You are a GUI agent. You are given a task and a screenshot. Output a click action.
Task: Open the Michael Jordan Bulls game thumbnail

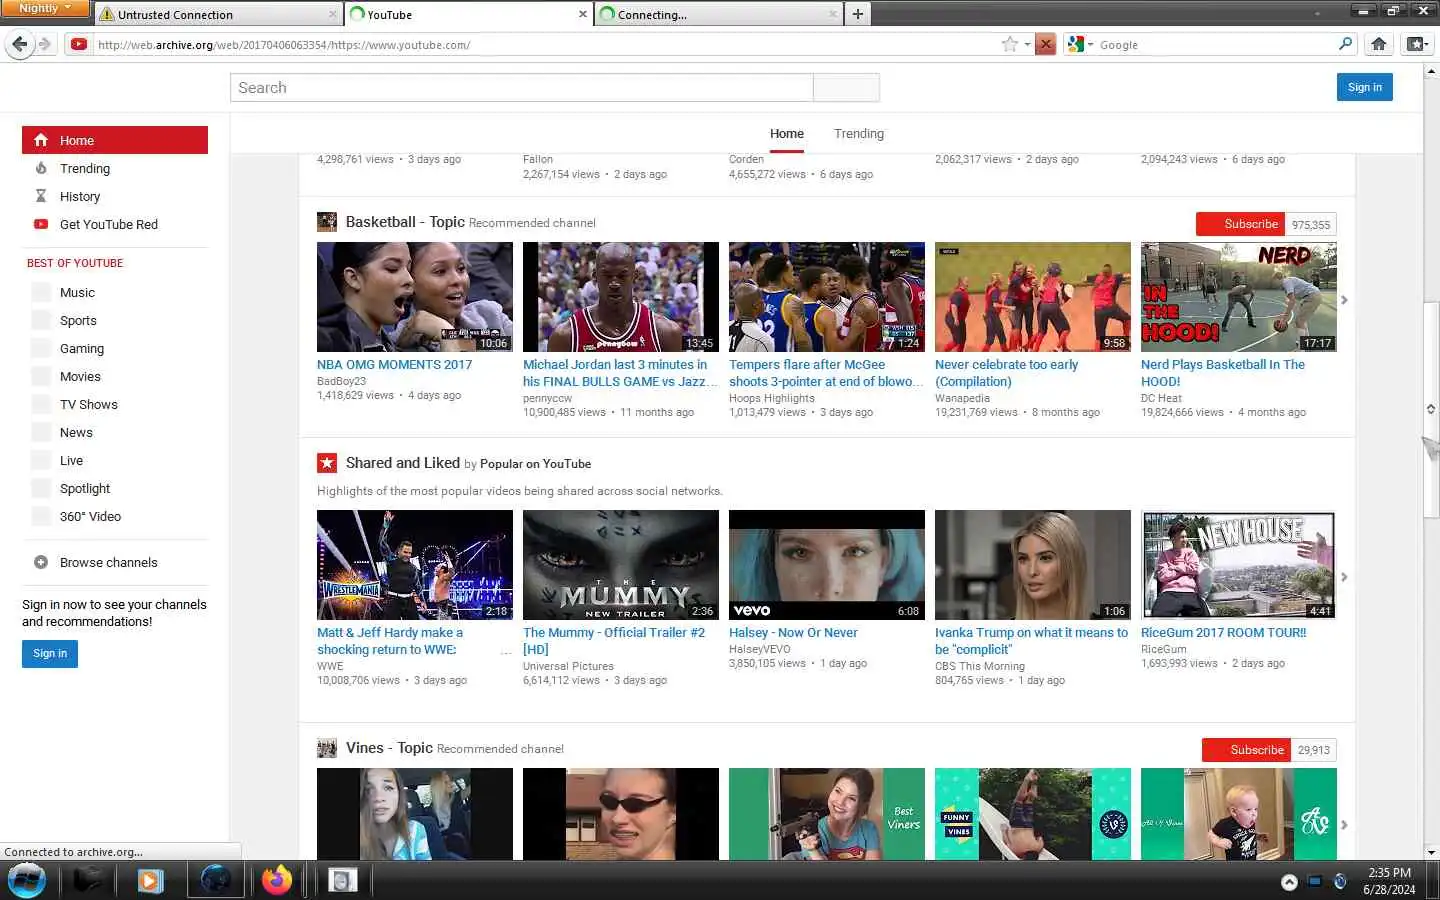(x=621, y=297)
